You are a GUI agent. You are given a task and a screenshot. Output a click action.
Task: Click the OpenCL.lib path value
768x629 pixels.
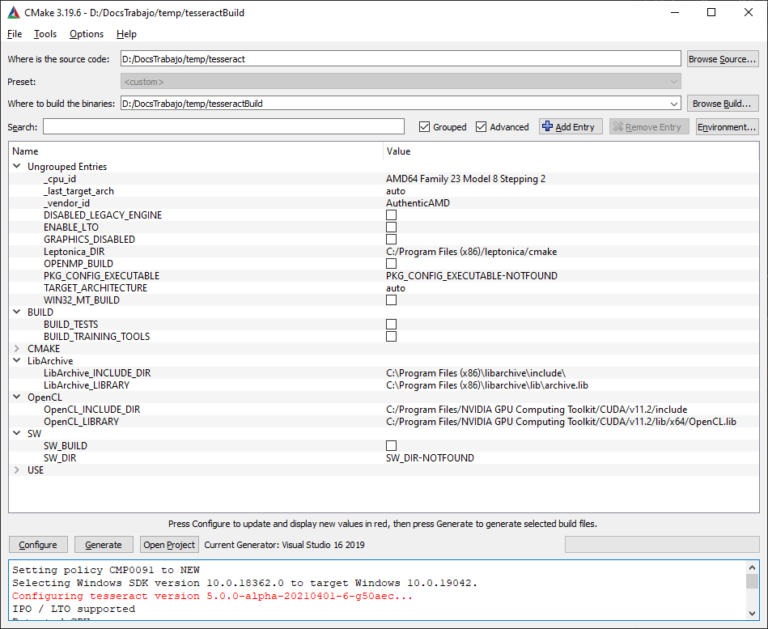561,421
